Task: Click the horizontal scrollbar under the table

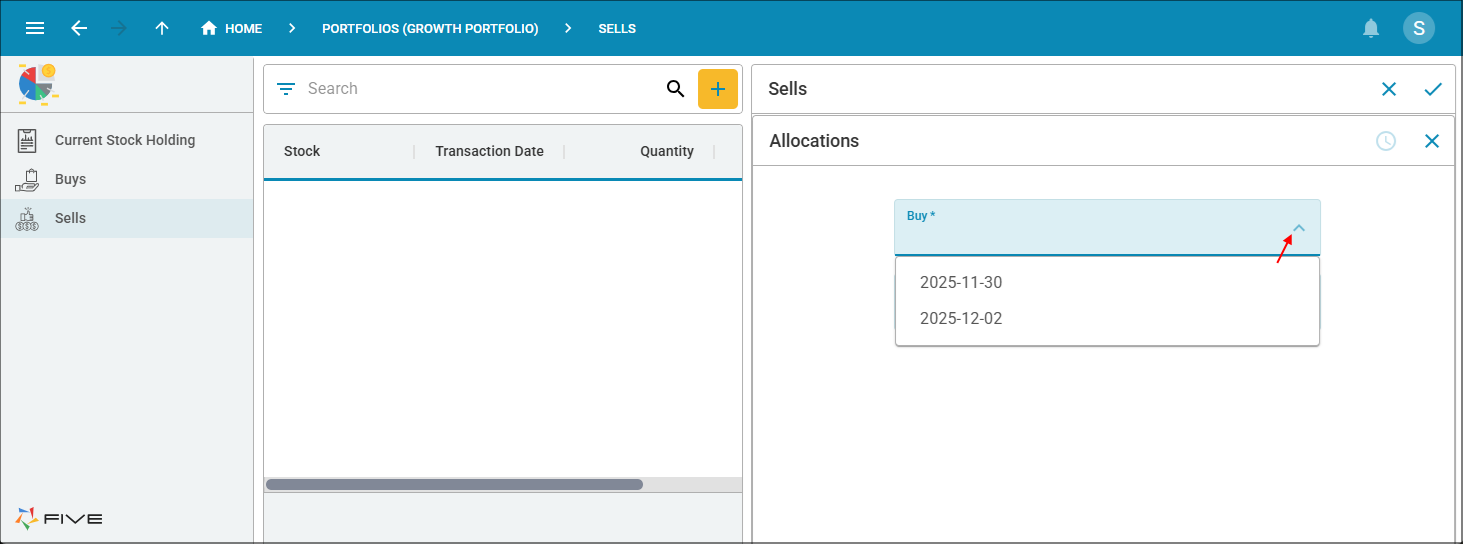Action: coord(454,484)
